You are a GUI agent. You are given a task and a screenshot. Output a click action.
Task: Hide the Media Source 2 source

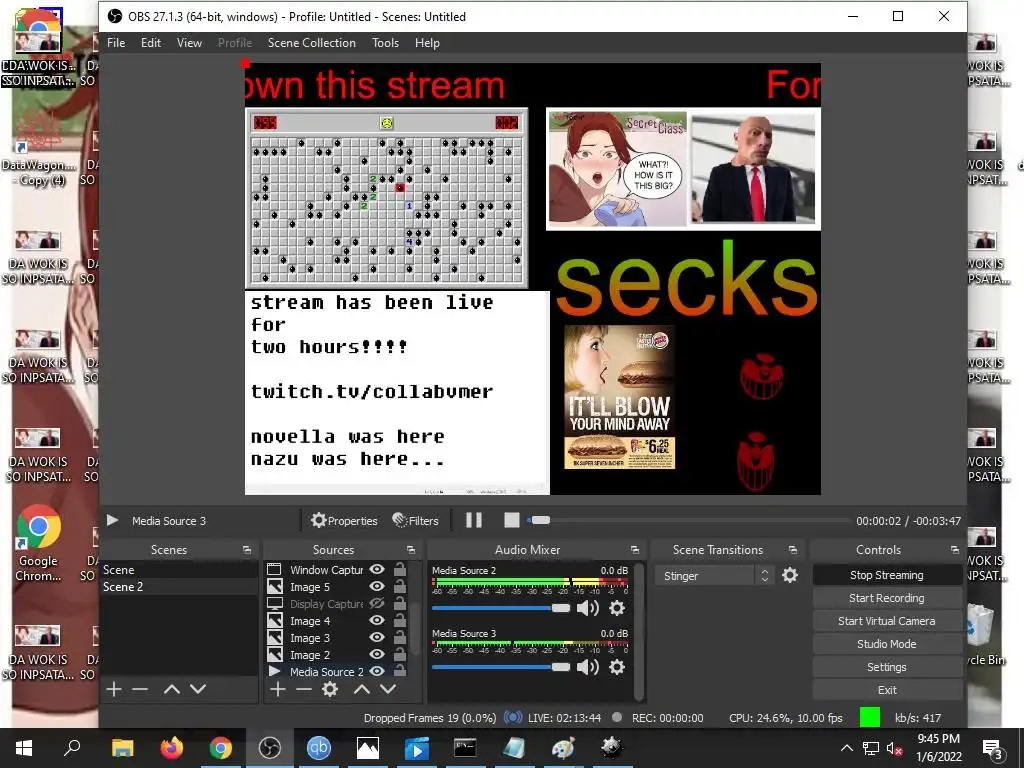(x=377, y=671)
